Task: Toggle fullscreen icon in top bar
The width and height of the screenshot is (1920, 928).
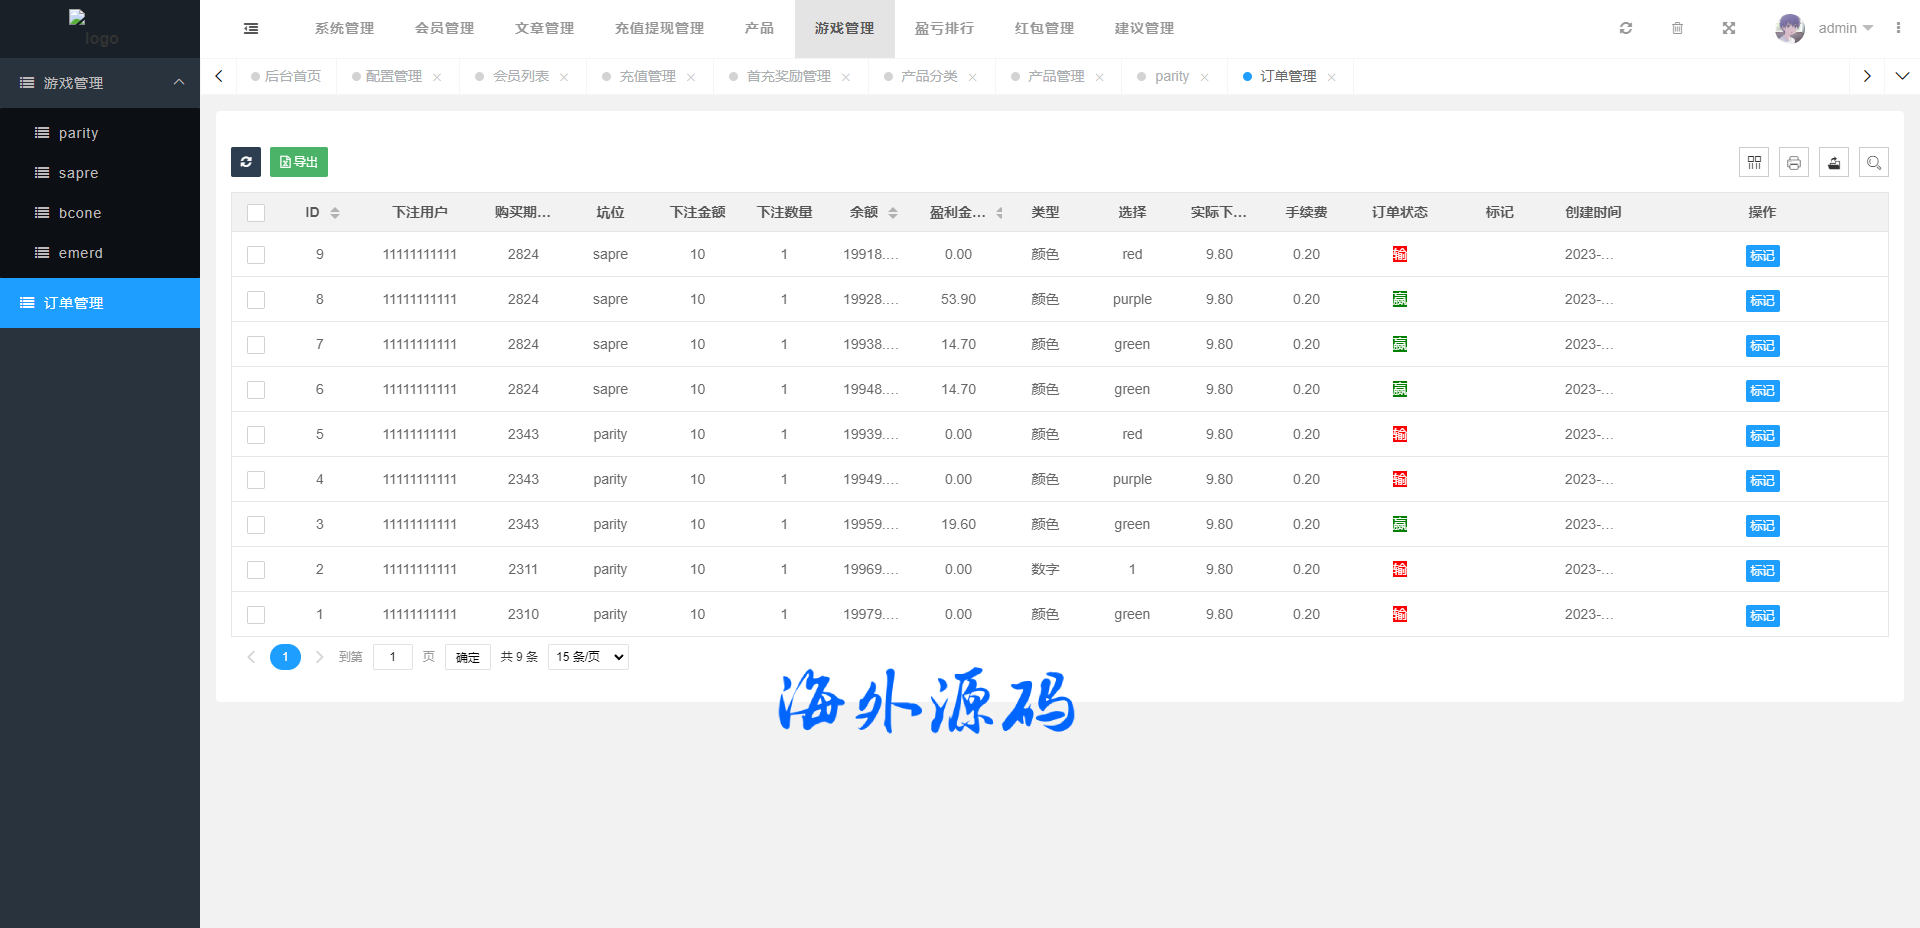Action: click(1729, 28)
